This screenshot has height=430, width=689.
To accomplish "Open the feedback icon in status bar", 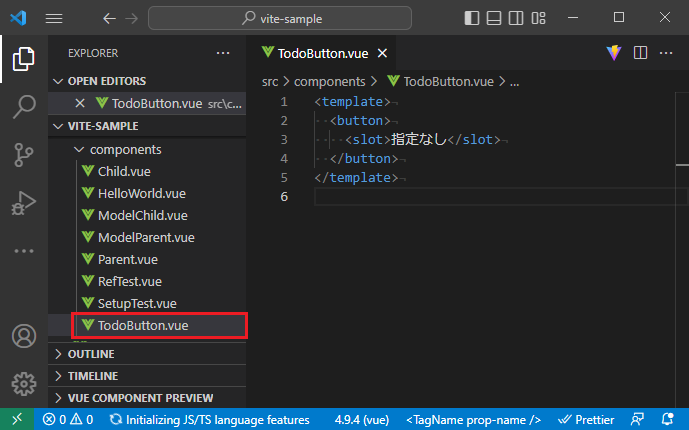I will [637, 419].
